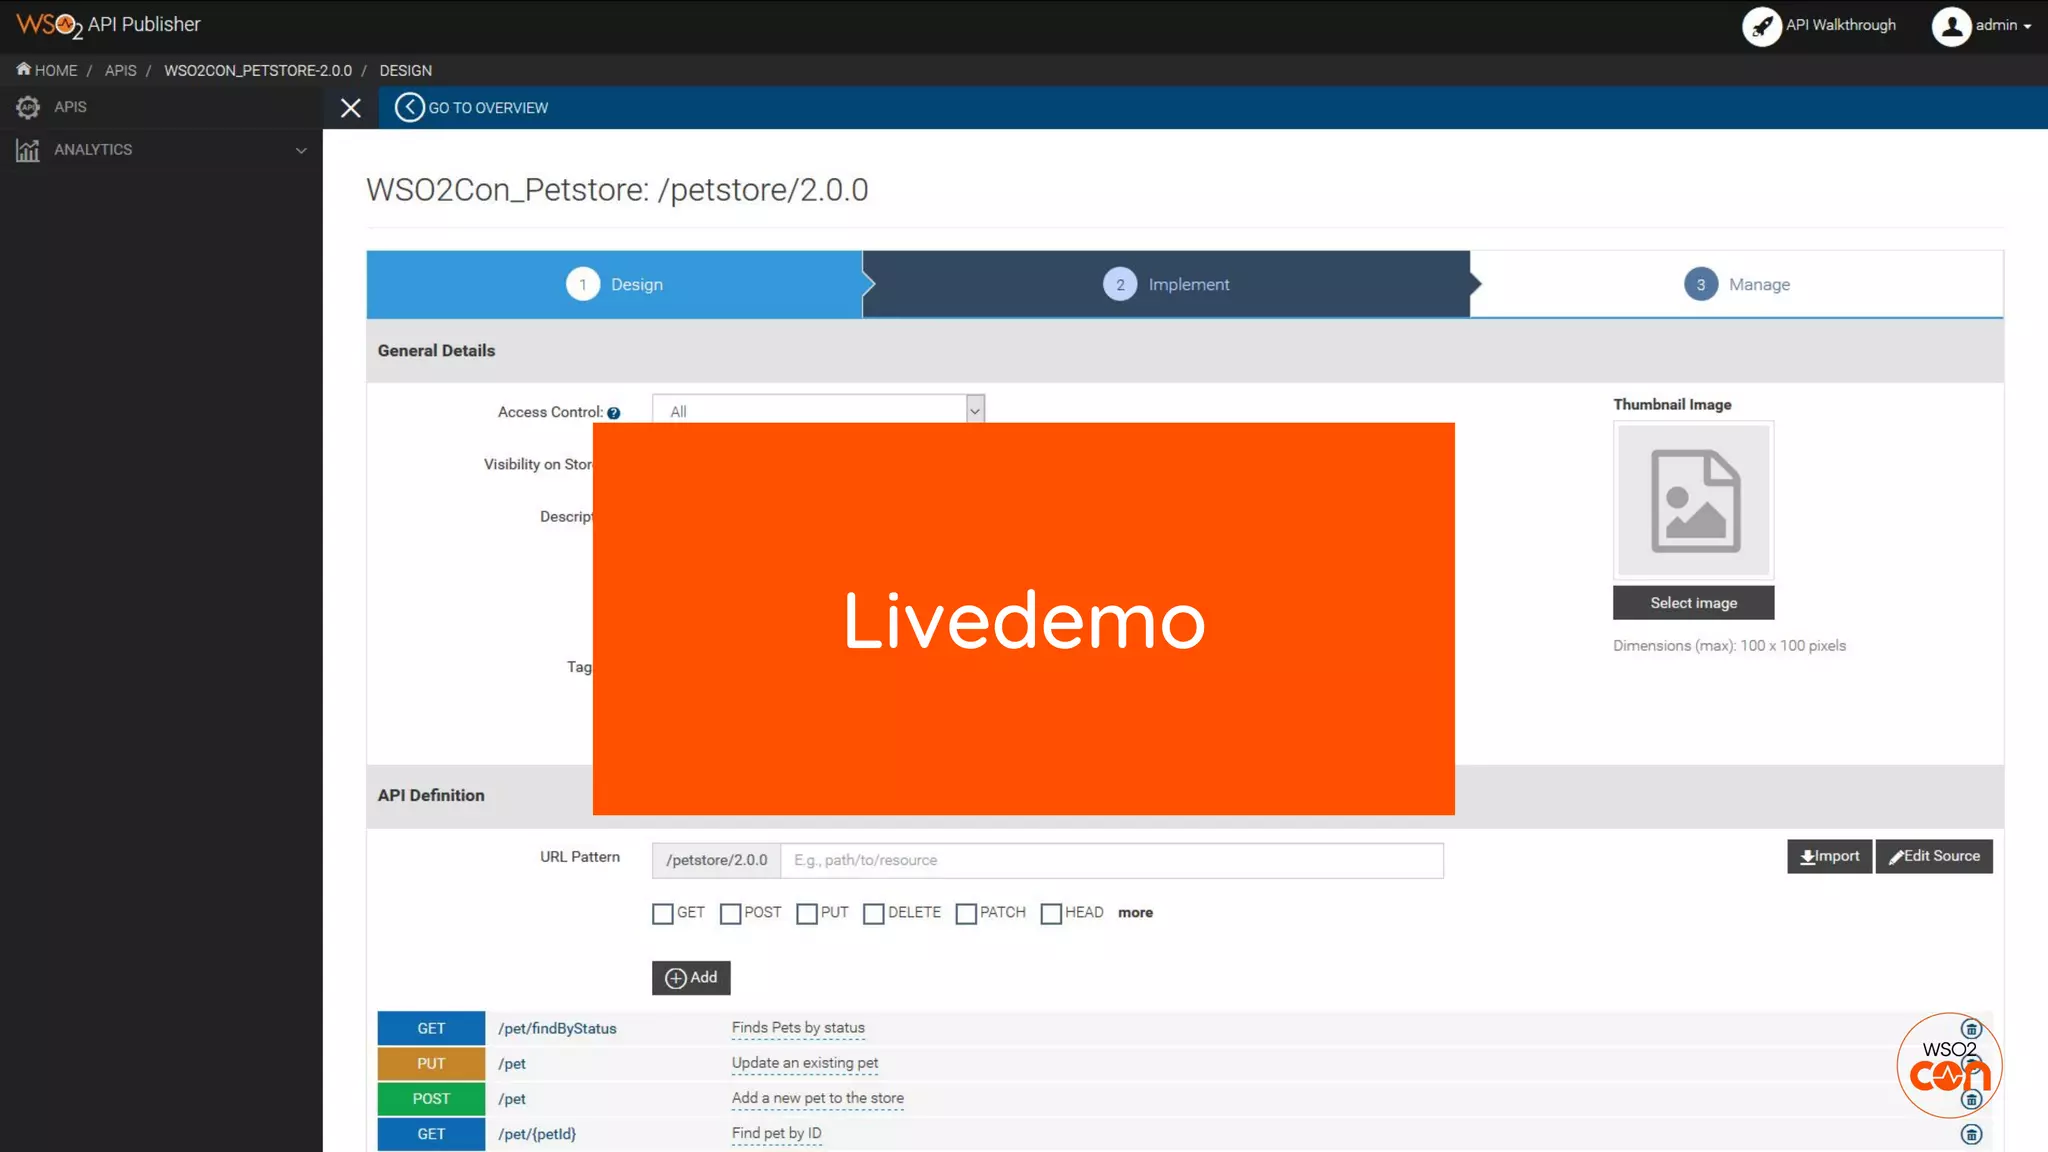Edit 'Find pet by ID' description

pyautogui.click(x=776, y=1133)
